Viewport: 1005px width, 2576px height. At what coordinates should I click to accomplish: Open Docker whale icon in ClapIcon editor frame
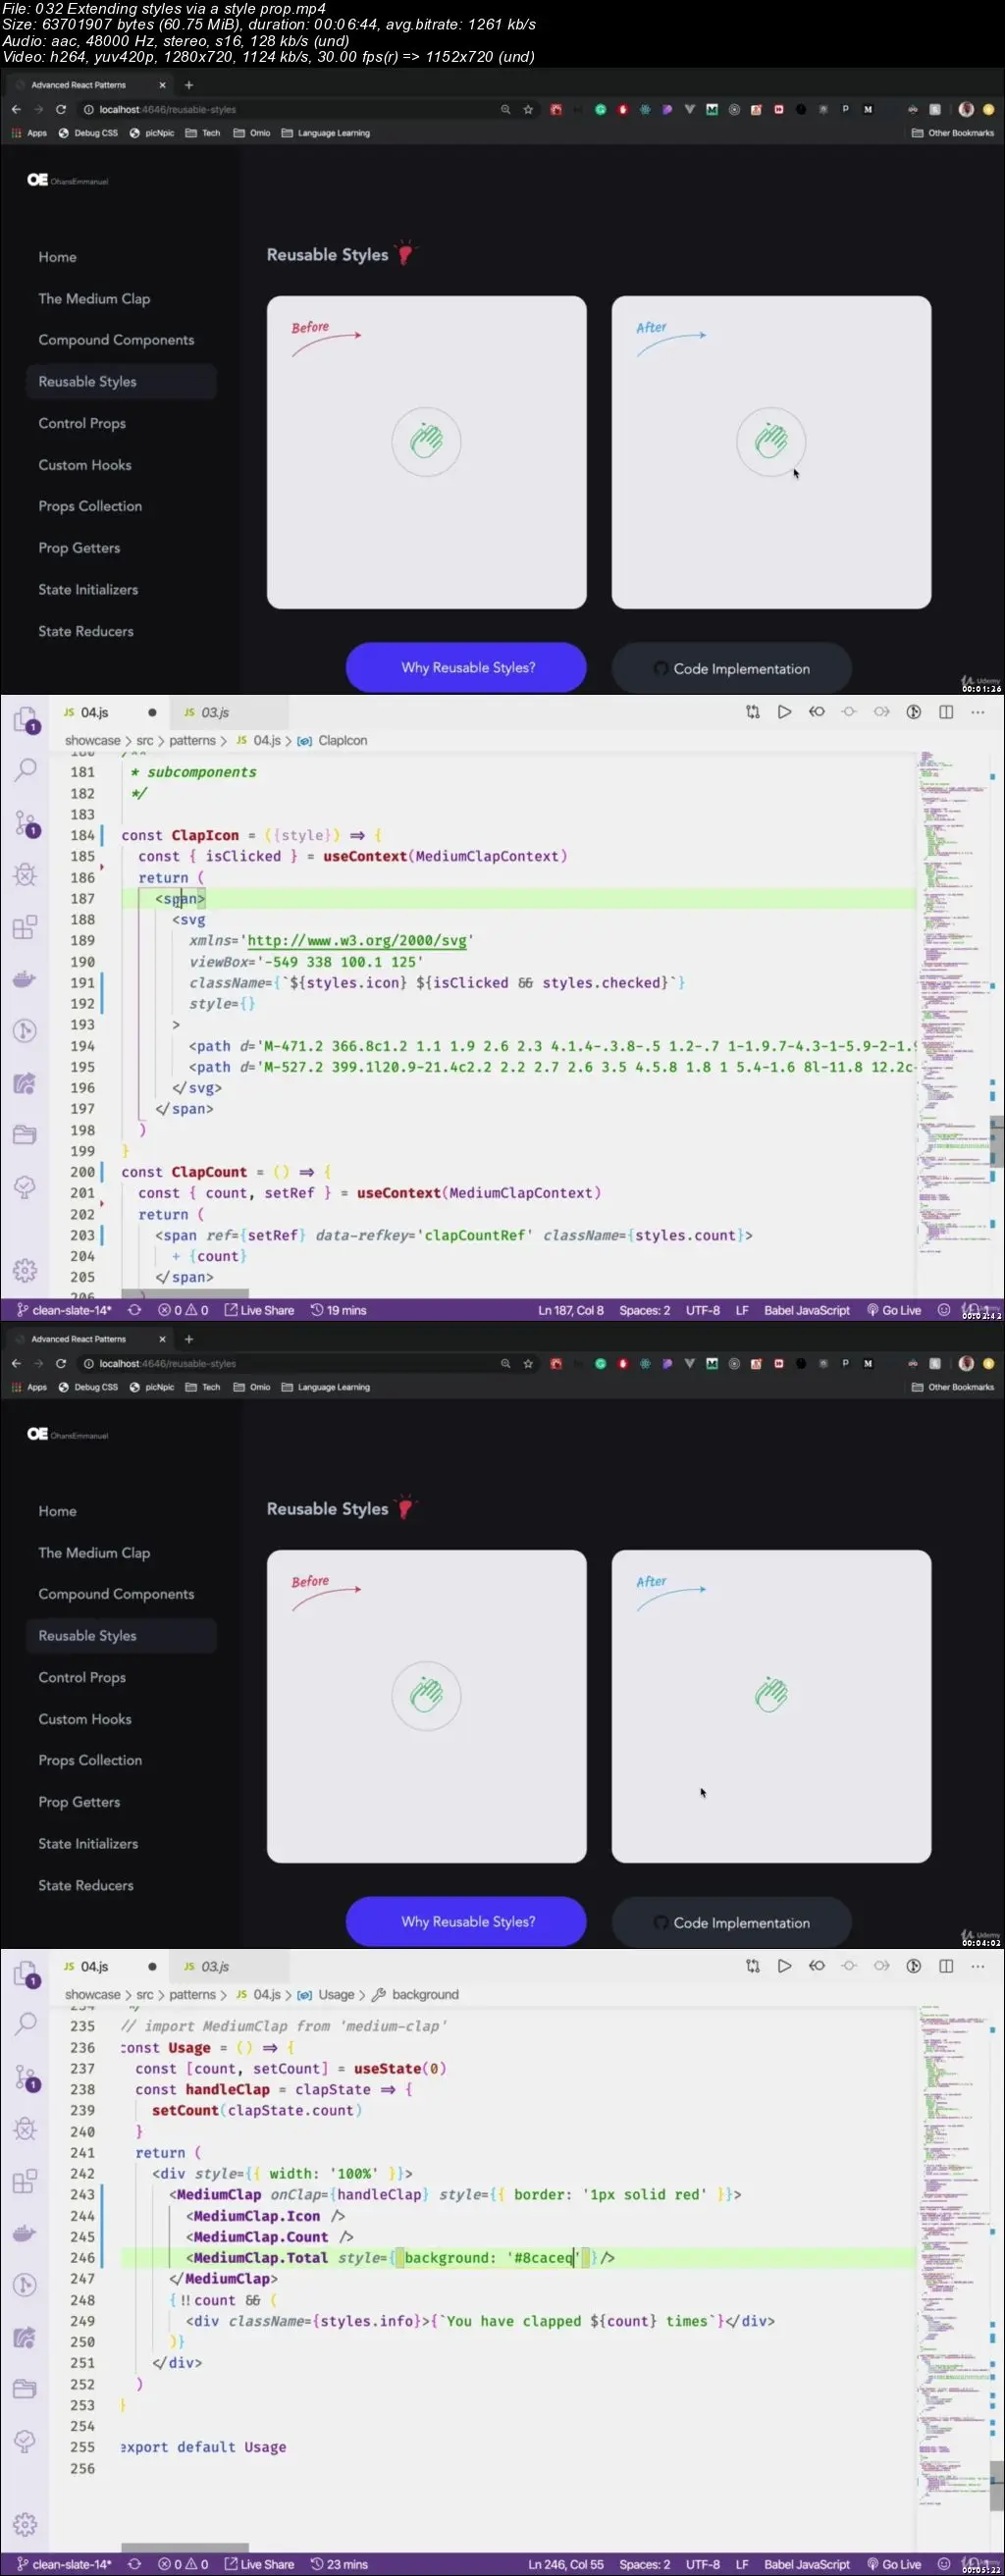(26, 979)
